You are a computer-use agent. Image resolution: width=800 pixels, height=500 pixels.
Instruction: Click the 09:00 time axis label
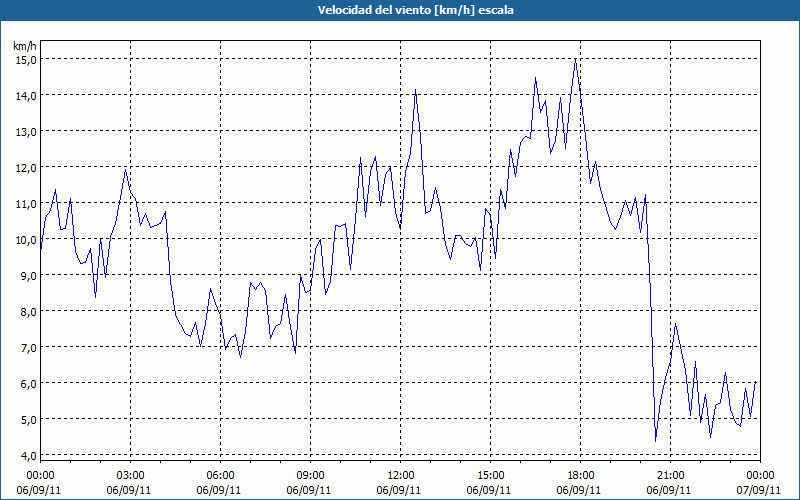pos(310,476)
